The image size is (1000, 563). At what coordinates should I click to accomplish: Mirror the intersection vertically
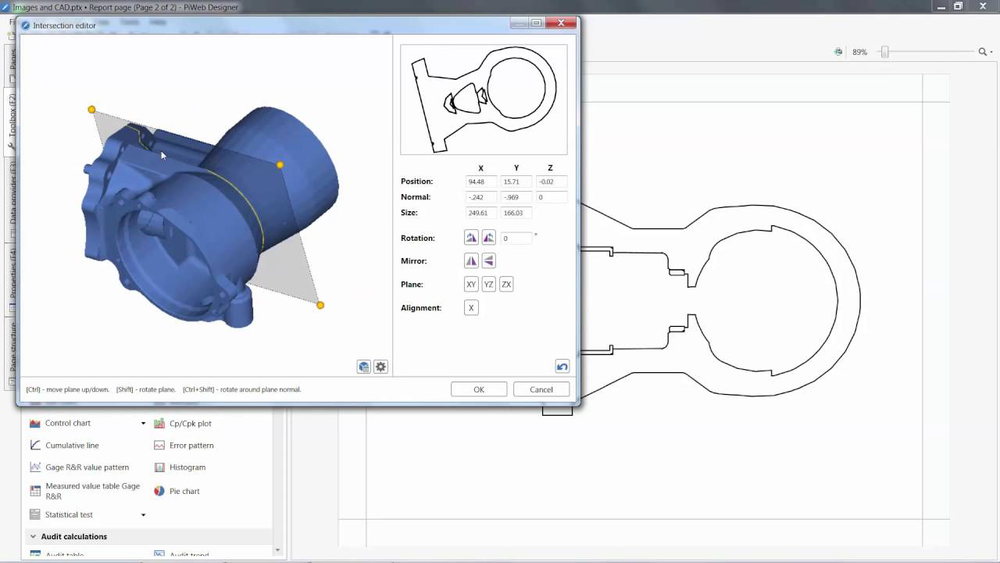489,261
